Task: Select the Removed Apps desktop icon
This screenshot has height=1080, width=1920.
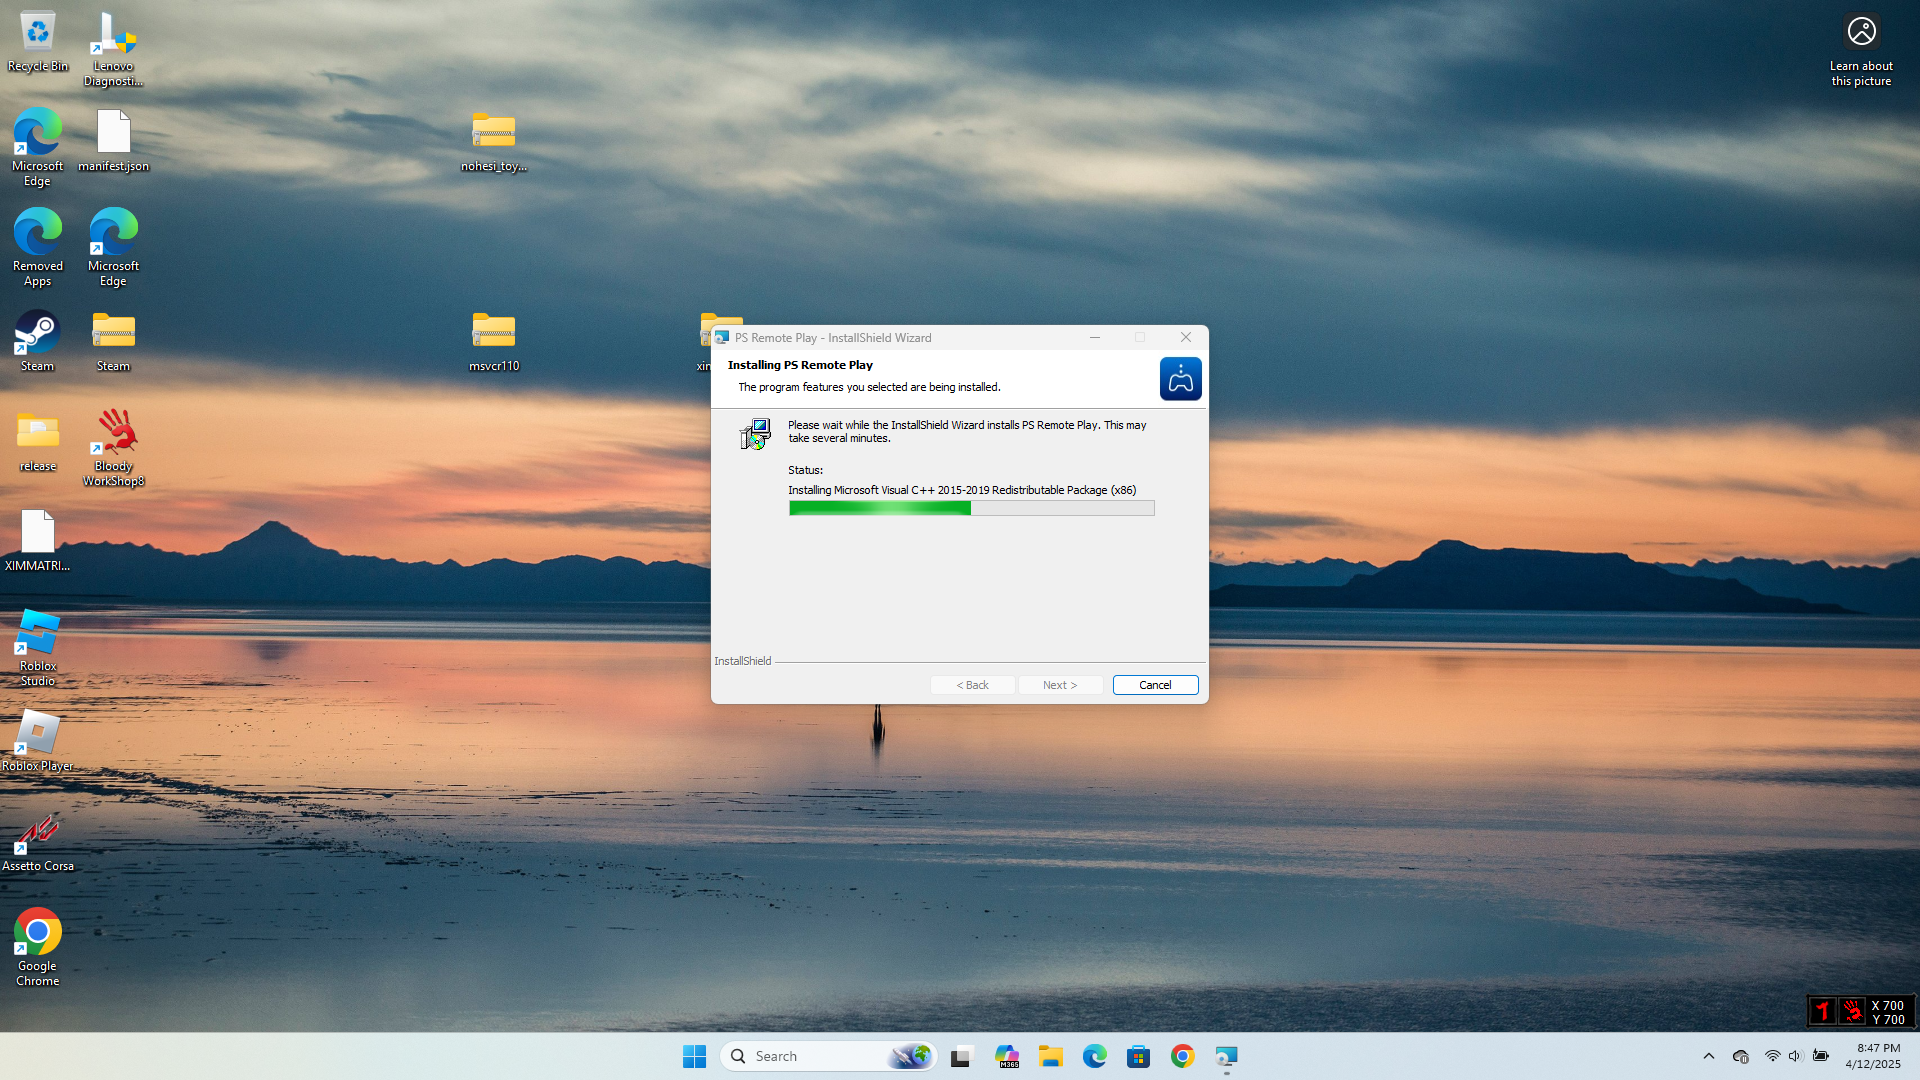Action: (x=38, y=247)
